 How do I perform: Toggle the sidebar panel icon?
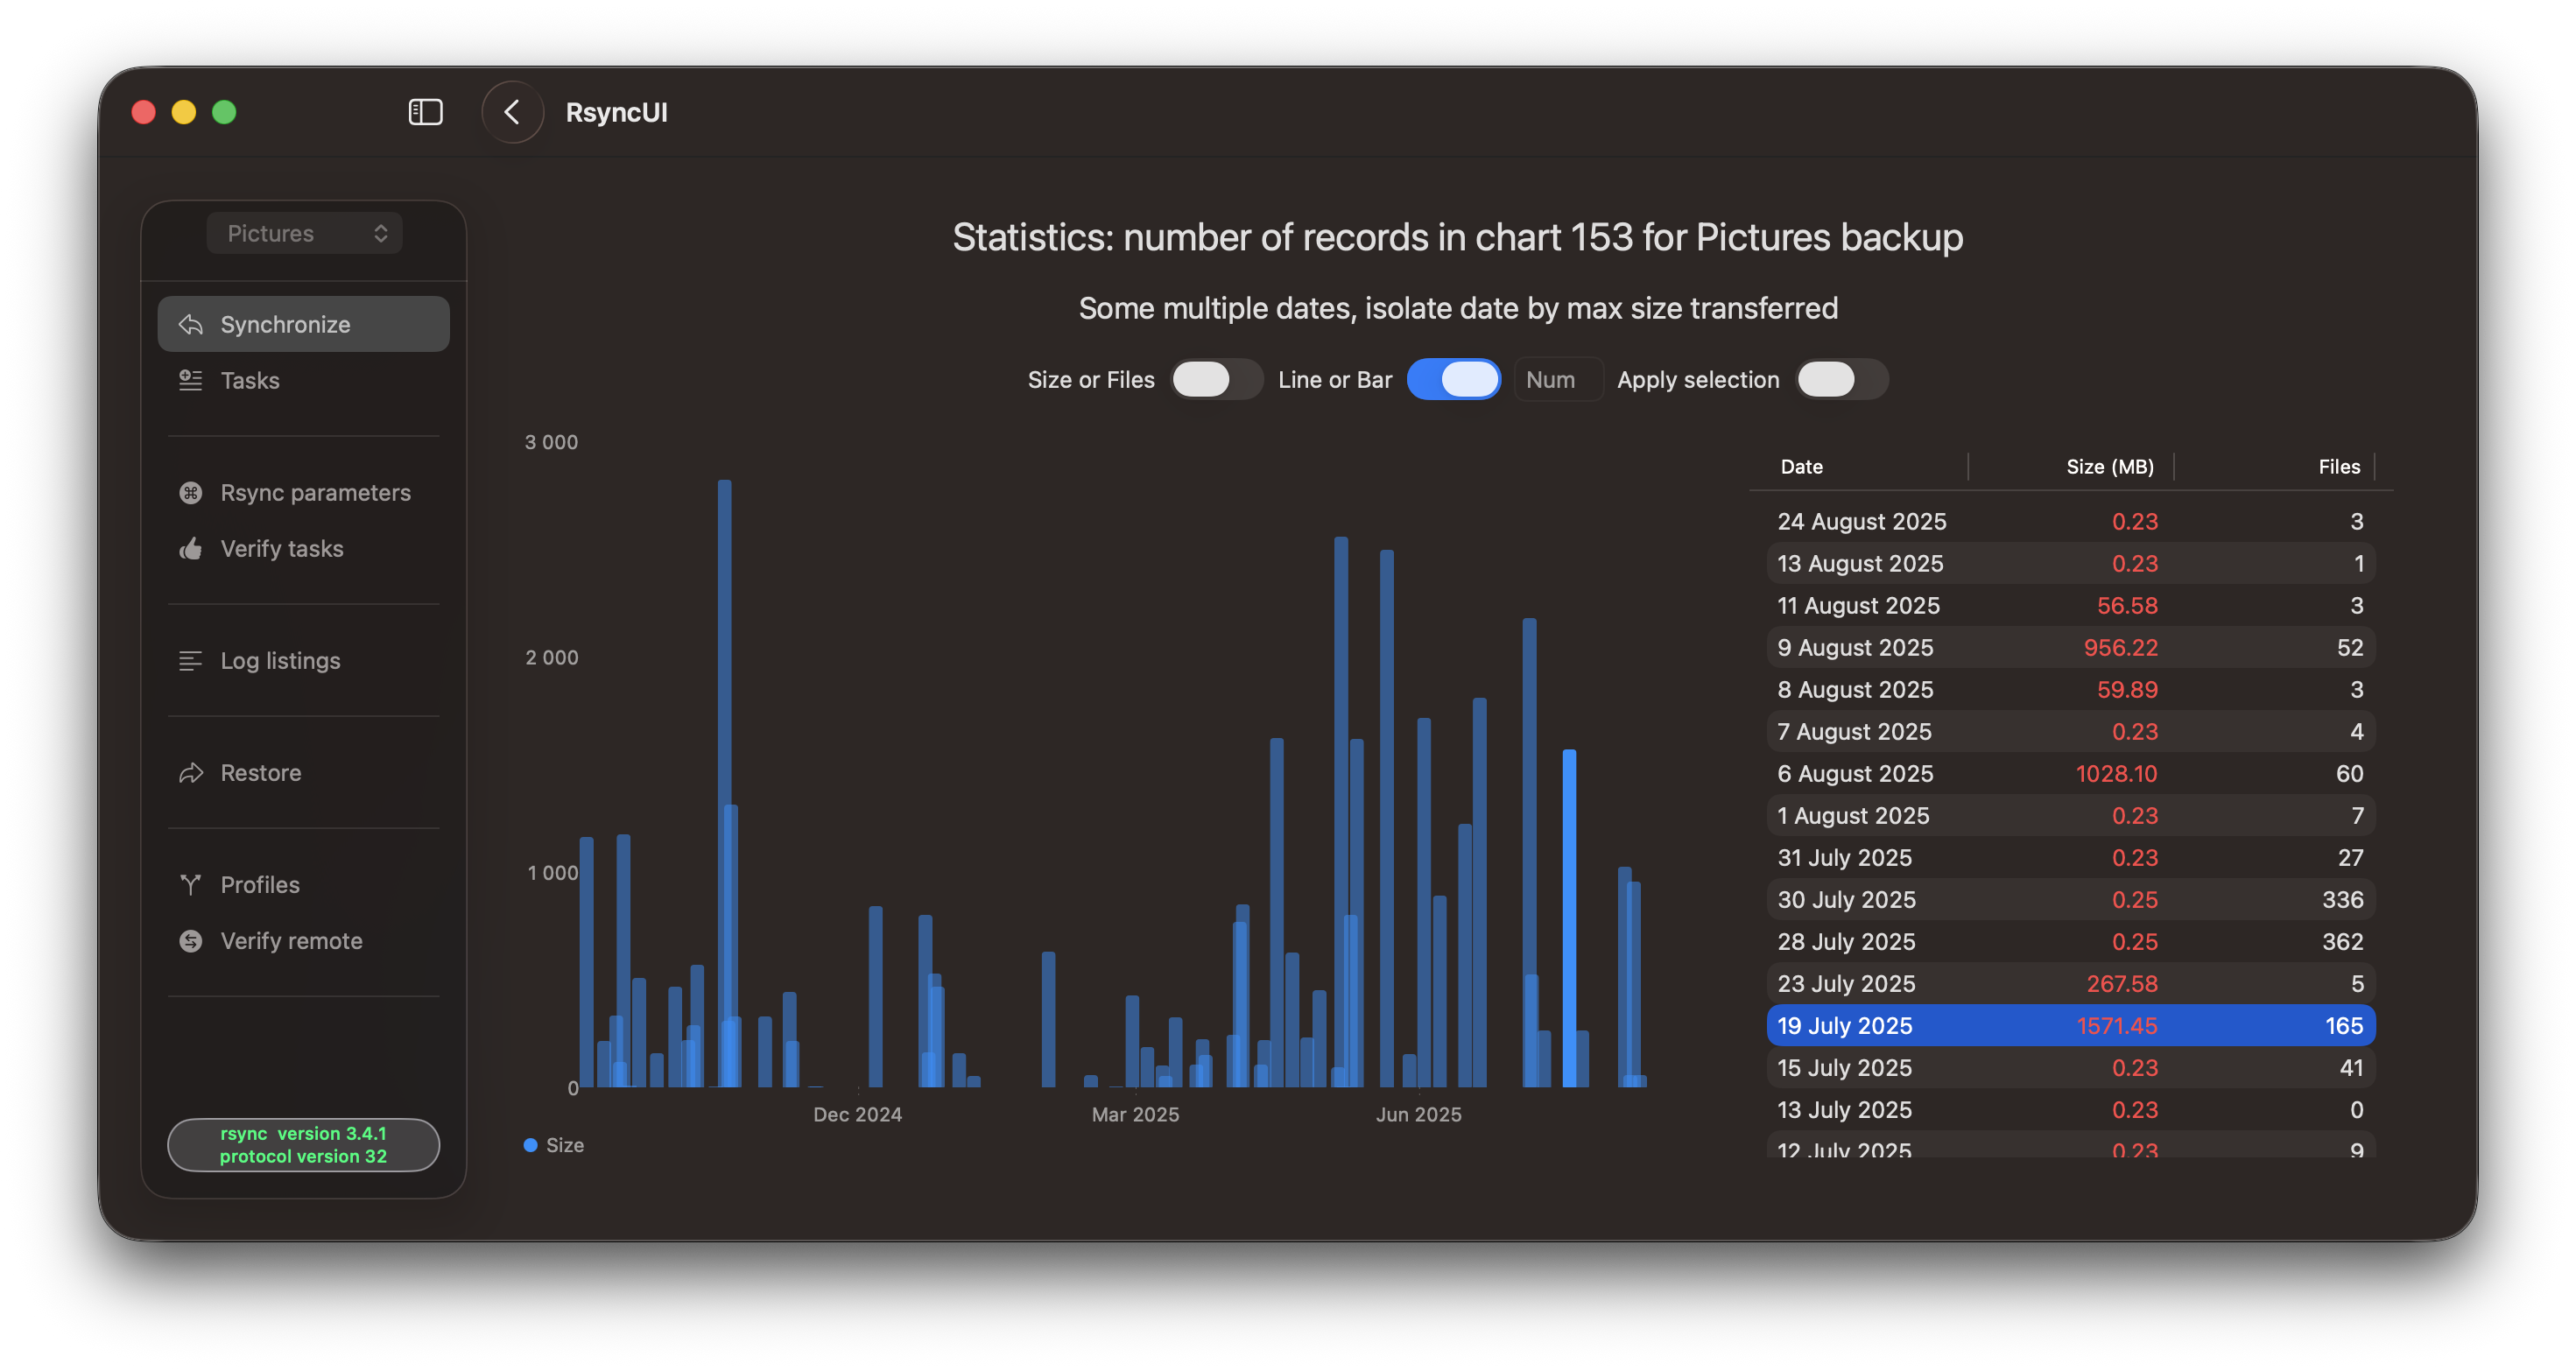pos(425,112)
